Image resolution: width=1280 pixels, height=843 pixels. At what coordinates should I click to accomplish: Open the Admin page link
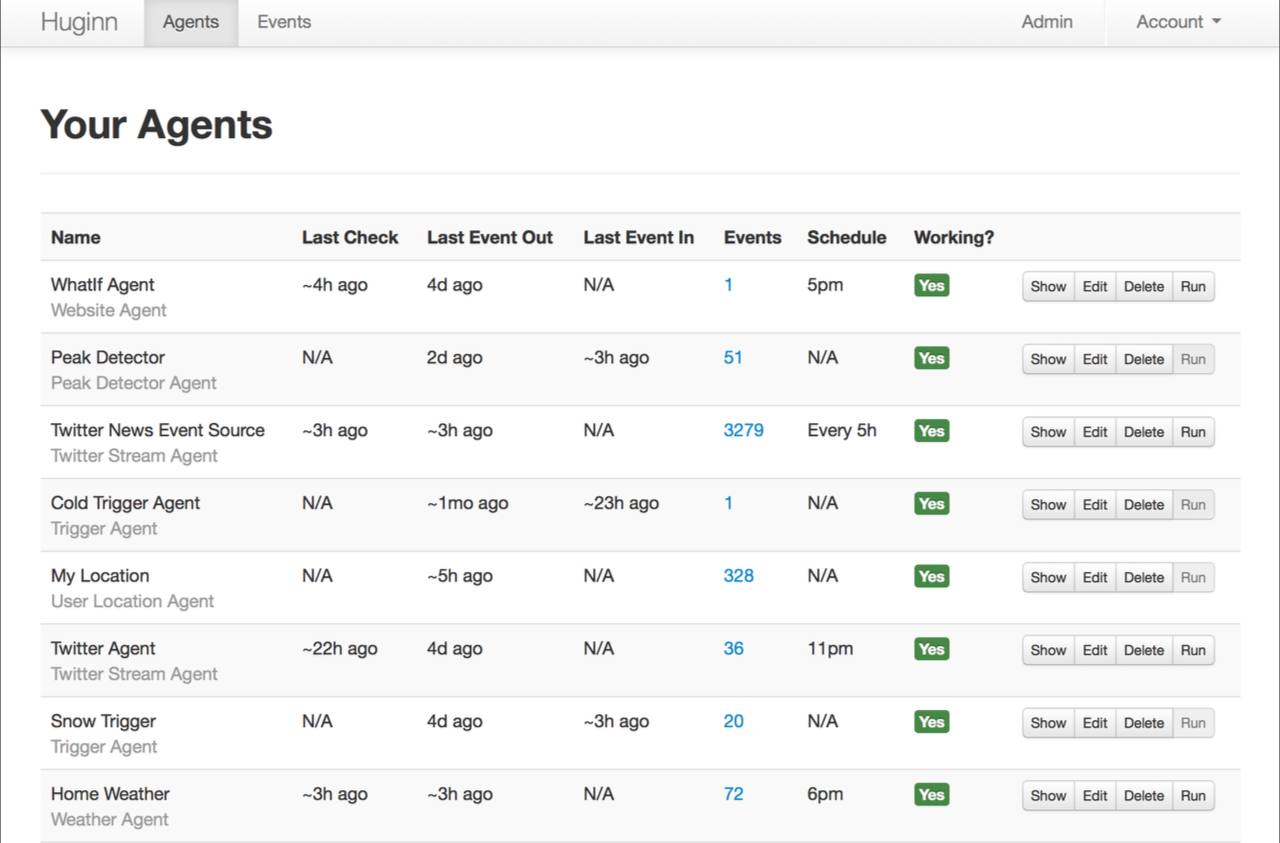(1047, 22)
